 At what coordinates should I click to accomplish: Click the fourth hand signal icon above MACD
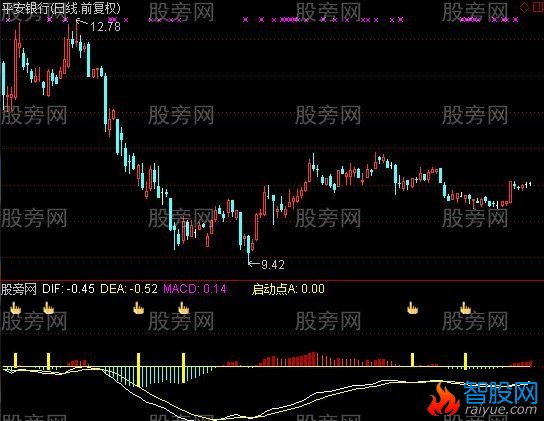click(184, 308)
